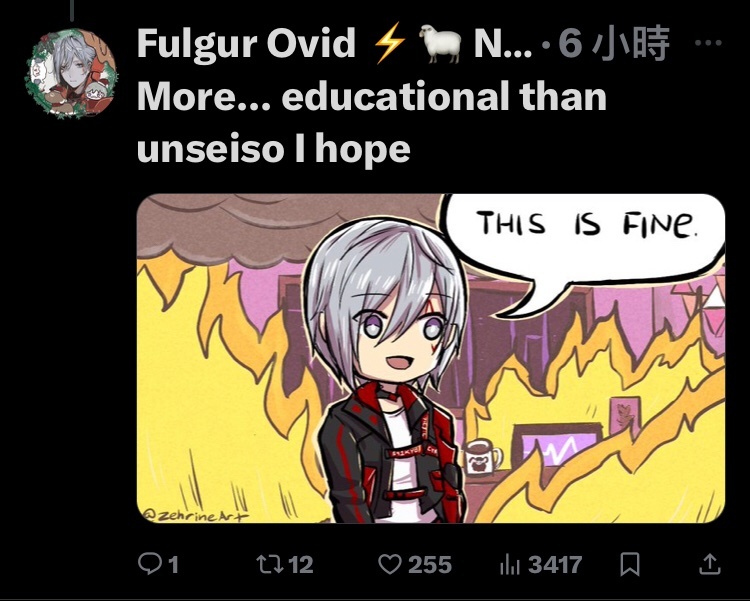Image resolution: width=750 pixels, height=601 pixels.
Task: Open the share upload icon
Action: click(x=709, y=564)
